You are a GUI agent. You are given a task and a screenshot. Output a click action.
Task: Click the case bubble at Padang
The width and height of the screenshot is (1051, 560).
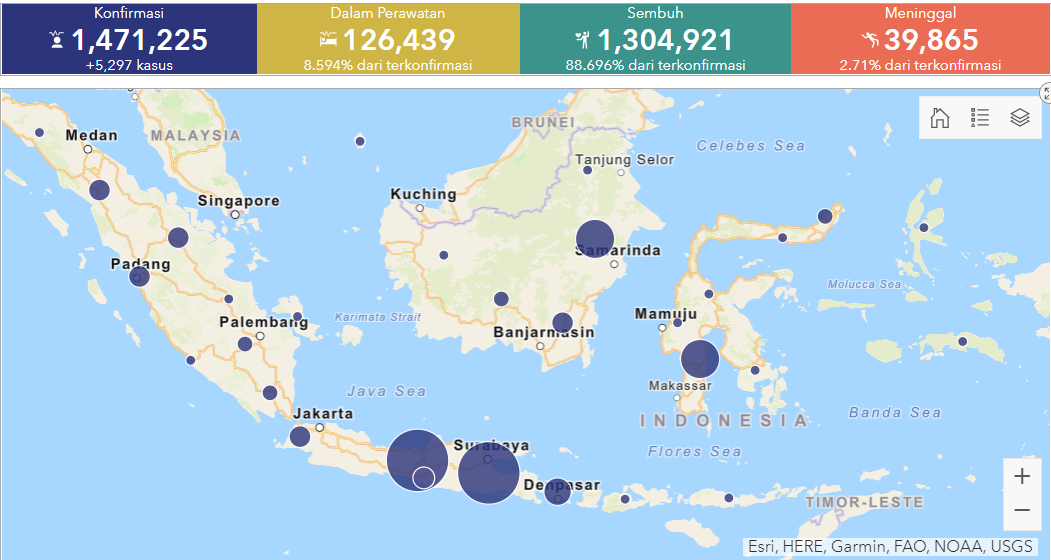click(139, 276)
